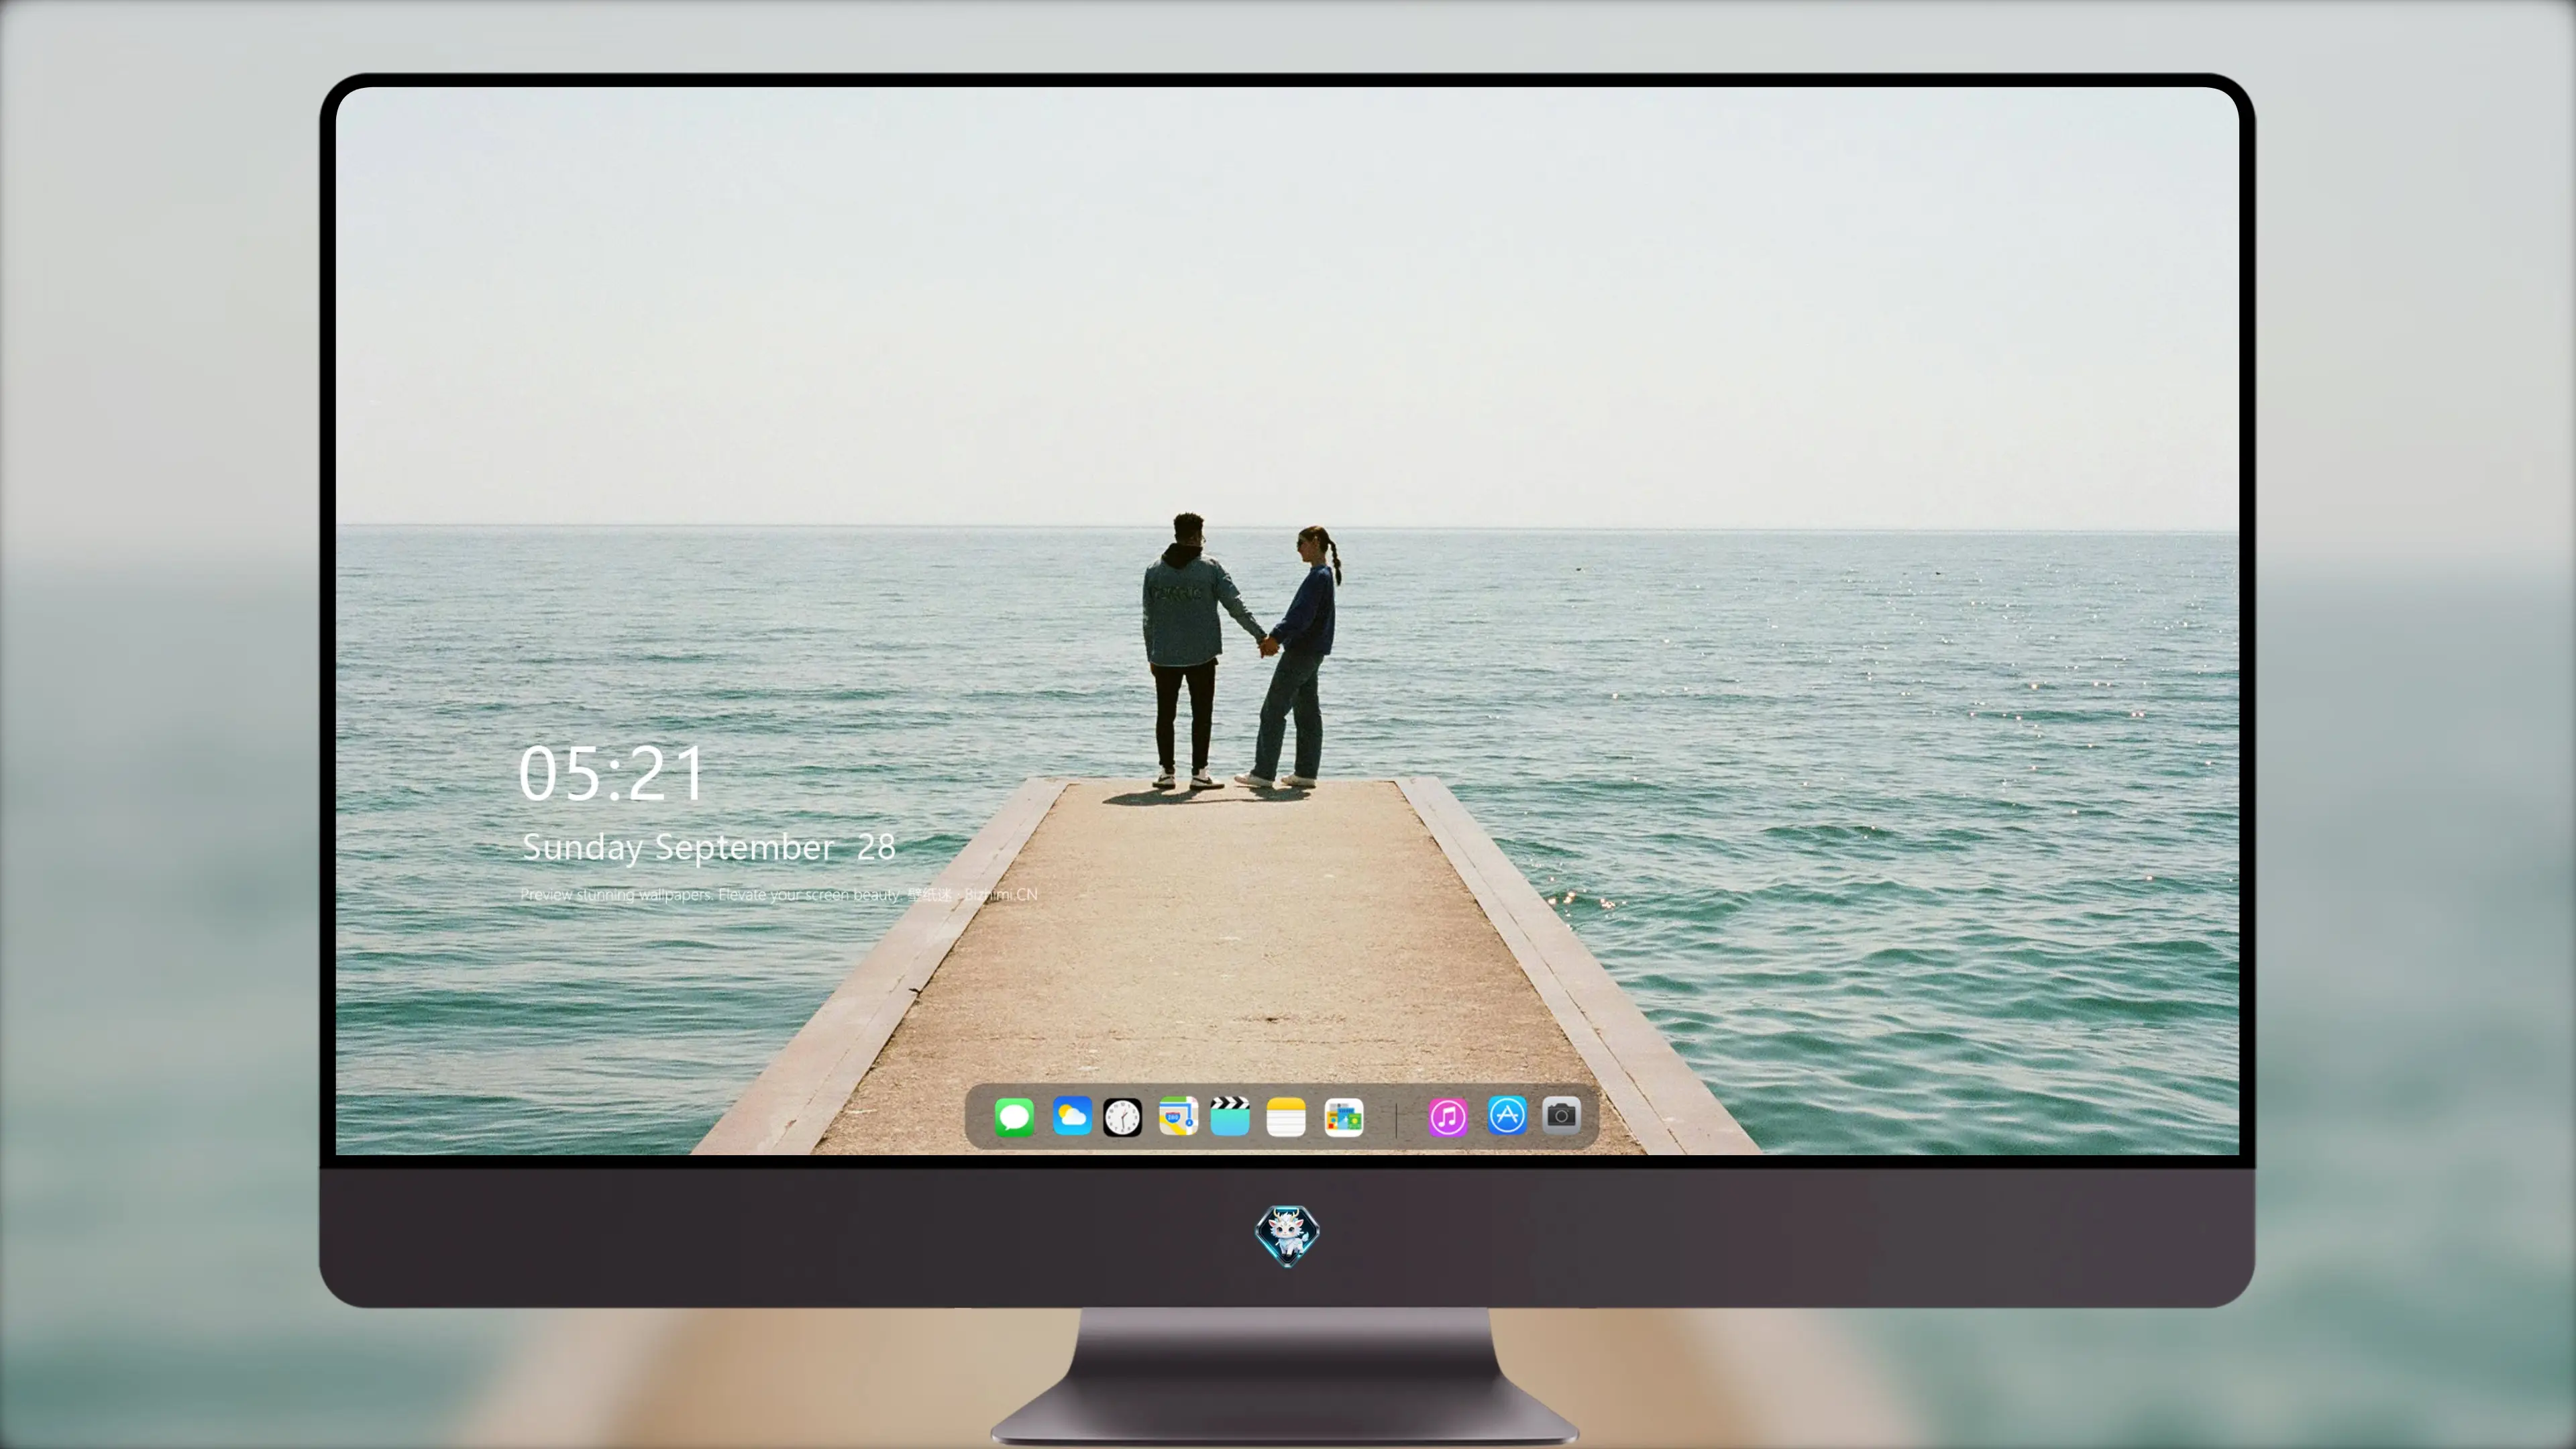The width and height of the screenshot is (2576, 1449).
Task: Click the date Sunday September 28
Action: click(709, 848)
